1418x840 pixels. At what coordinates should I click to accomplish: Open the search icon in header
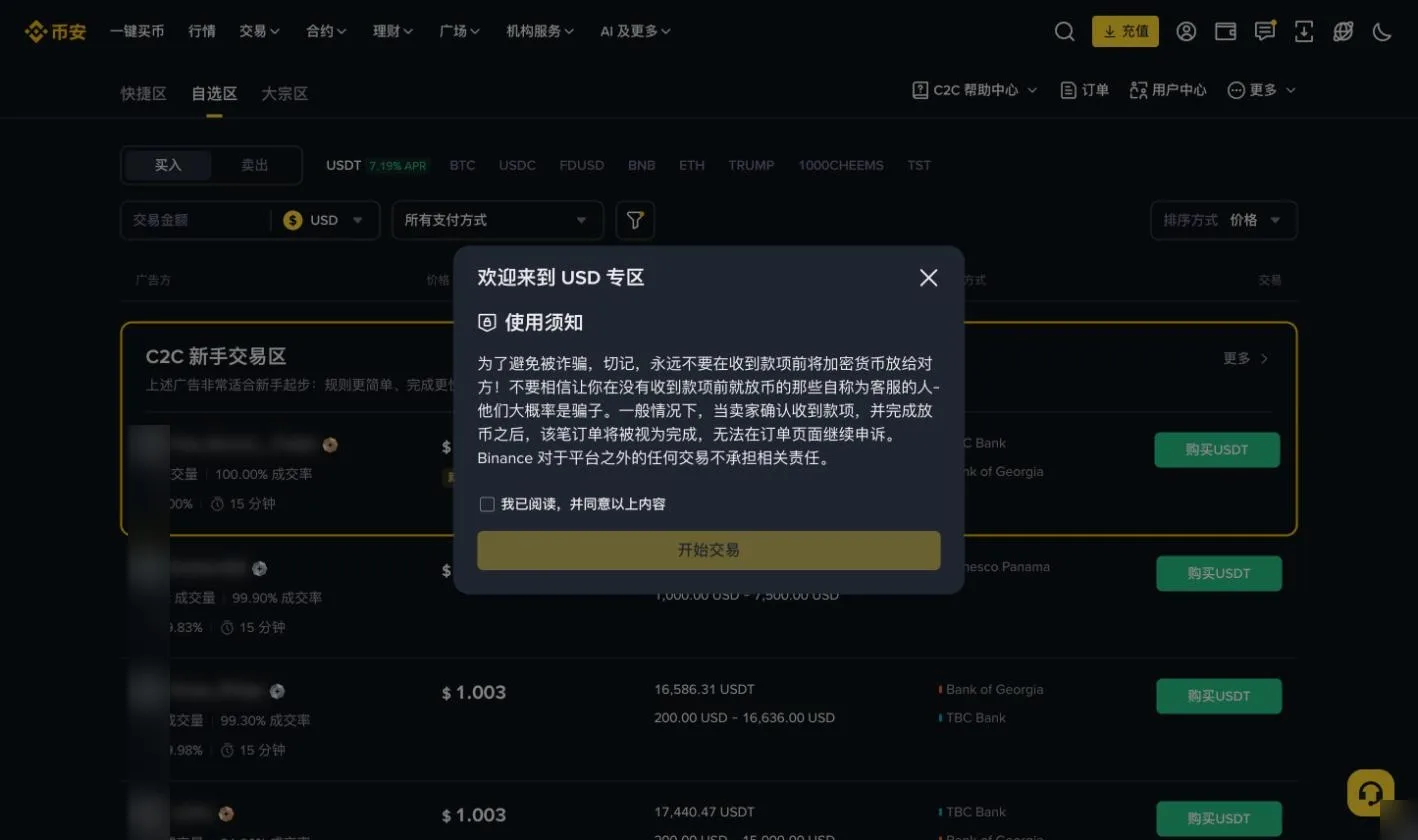point(1064,31)
